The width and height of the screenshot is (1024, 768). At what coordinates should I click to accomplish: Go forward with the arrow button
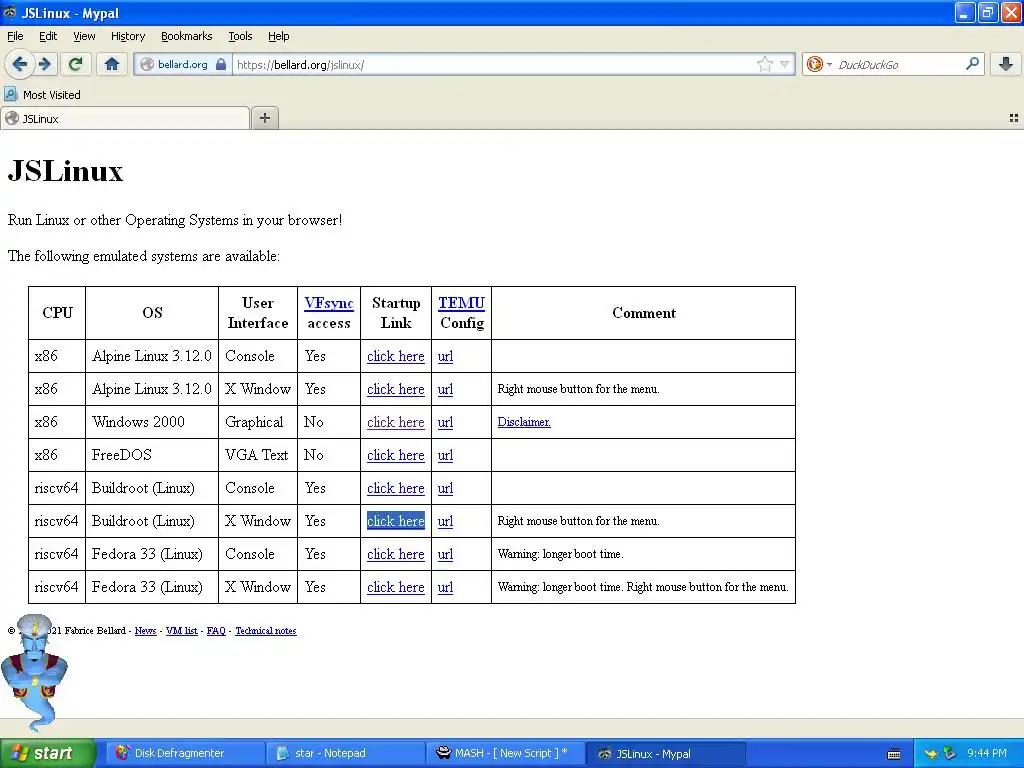45,64
